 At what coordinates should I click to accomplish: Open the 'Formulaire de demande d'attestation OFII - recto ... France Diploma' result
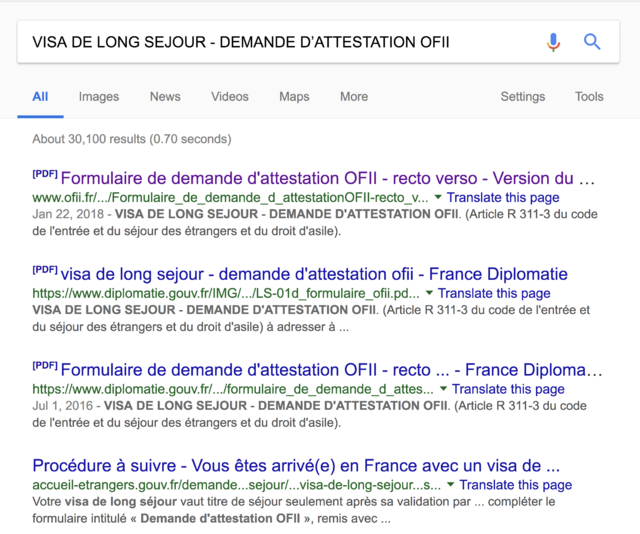click(x=331, y=370)
